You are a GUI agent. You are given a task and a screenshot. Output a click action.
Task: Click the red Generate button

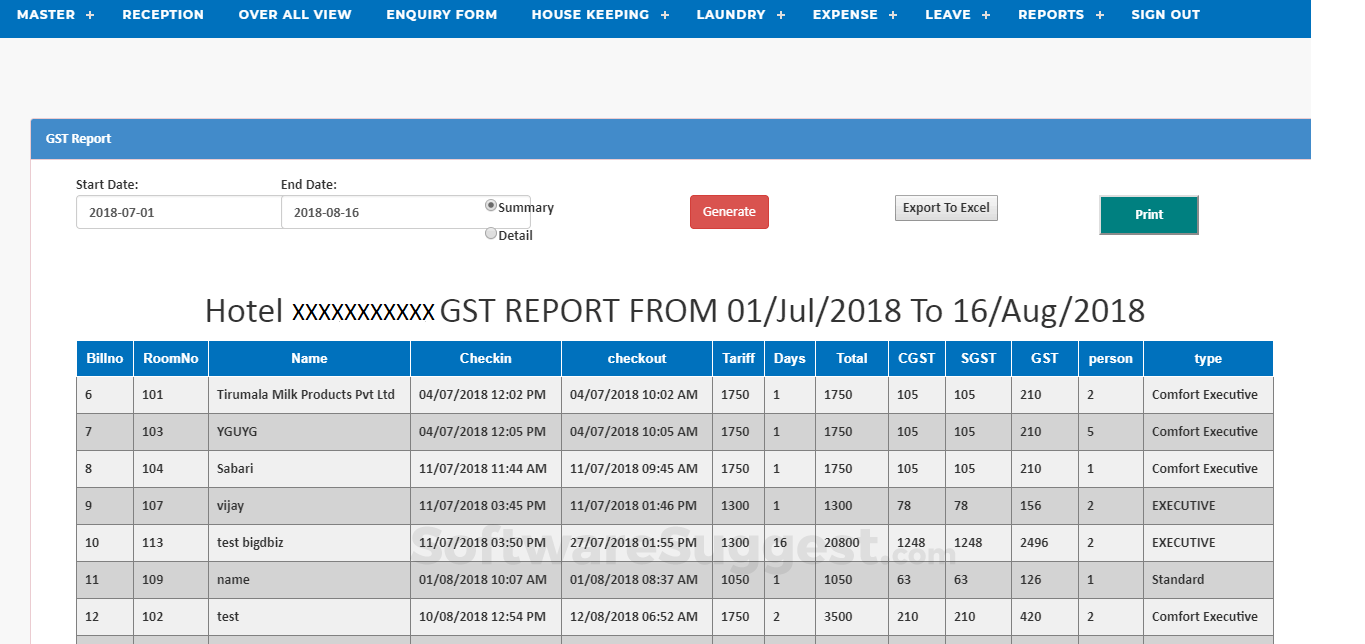pyautogui.click(x=729, y=212)
